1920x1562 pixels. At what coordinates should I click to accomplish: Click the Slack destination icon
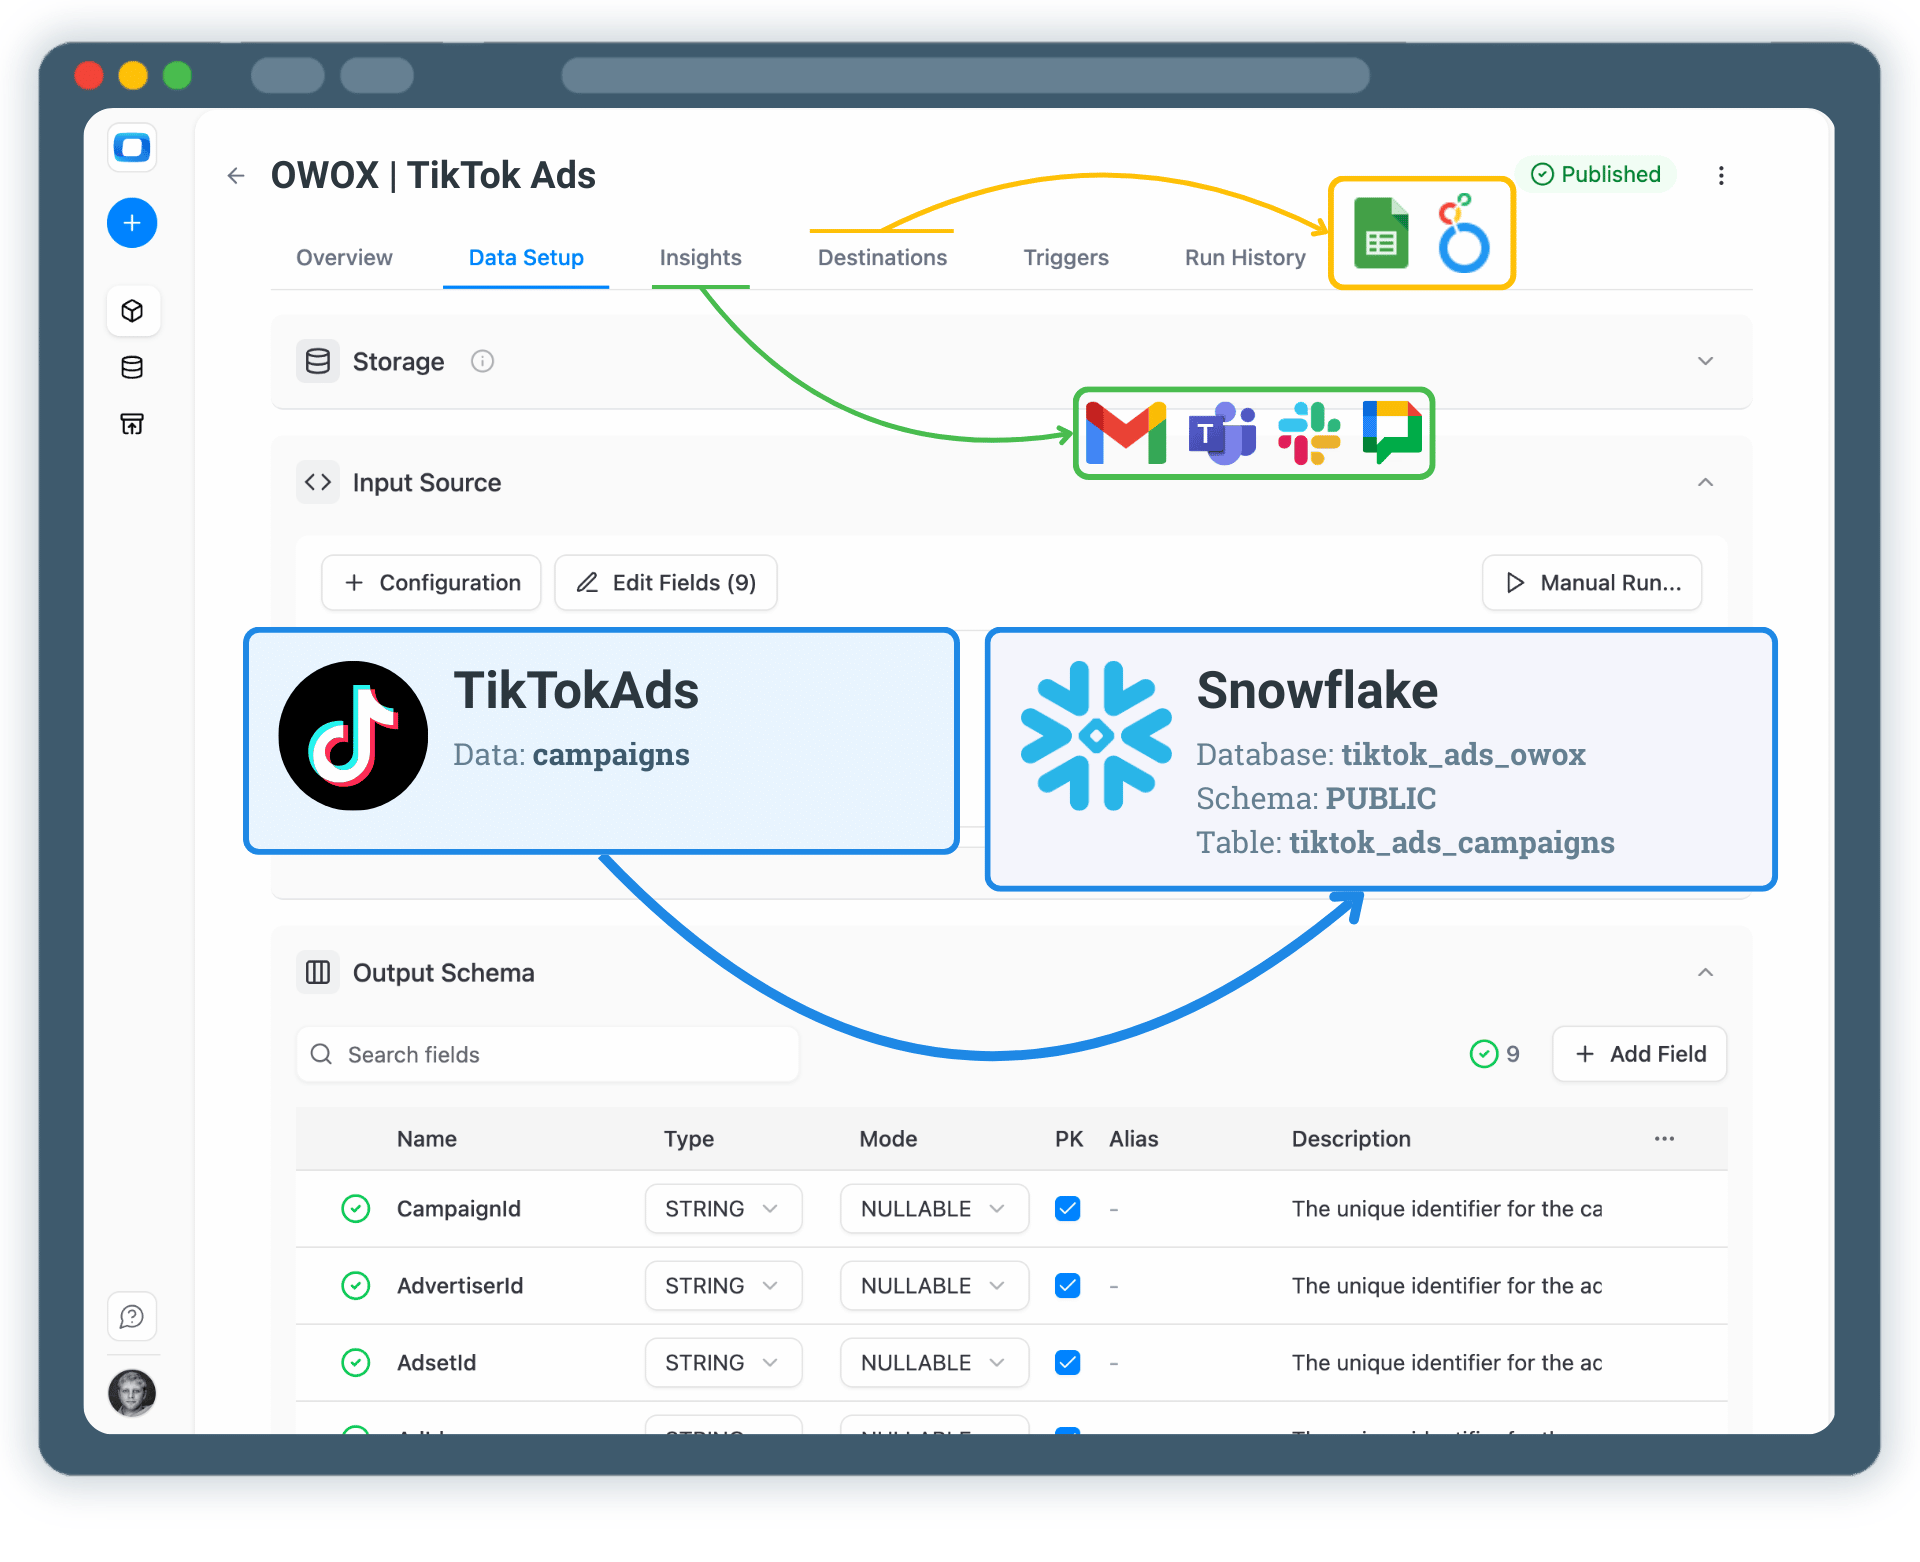pos(1310,433)
